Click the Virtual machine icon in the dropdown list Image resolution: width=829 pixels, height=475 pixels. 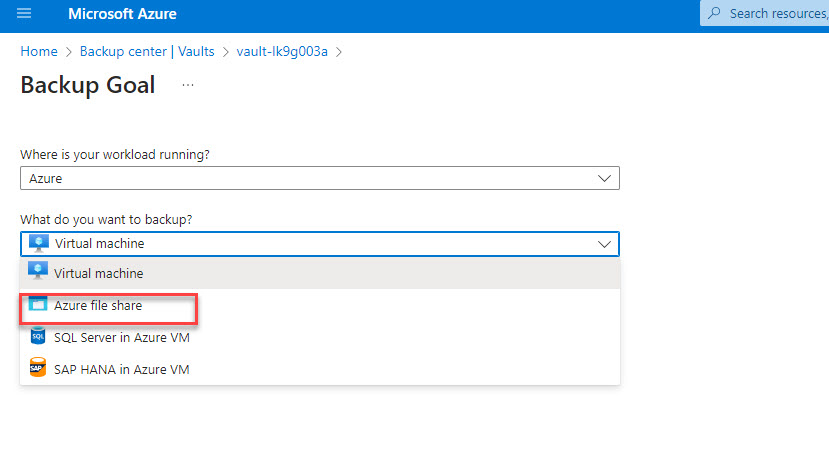[38, 273]
